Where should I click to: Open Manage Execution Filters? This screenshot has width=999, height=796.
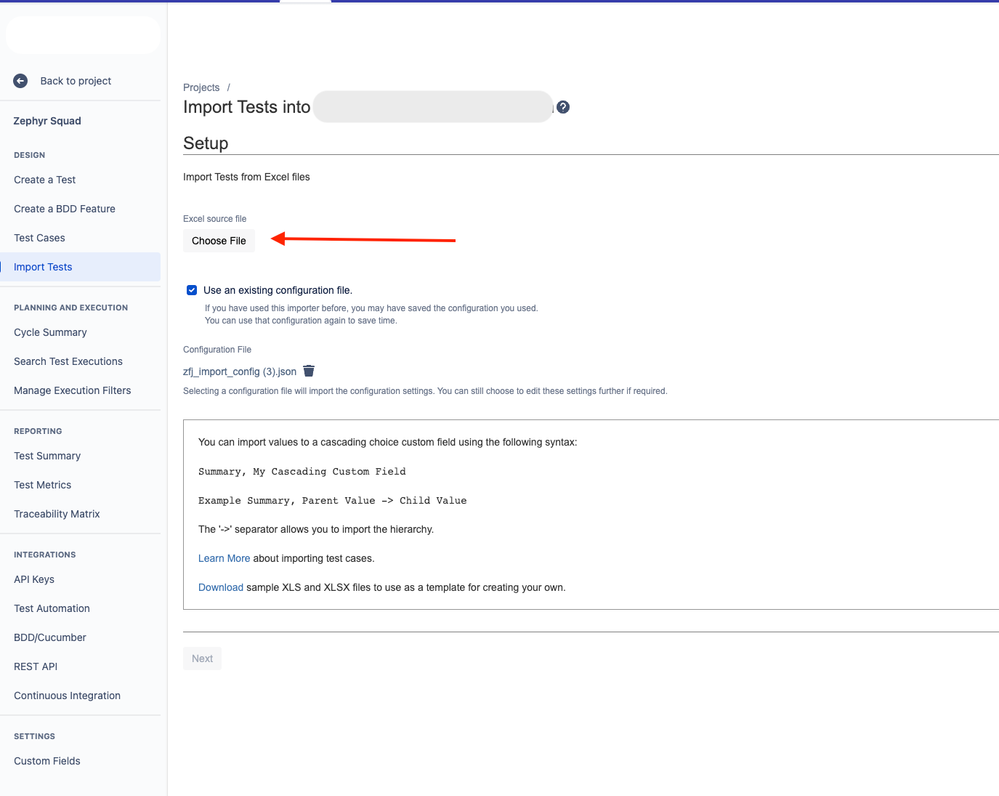(x=72, y=391)
